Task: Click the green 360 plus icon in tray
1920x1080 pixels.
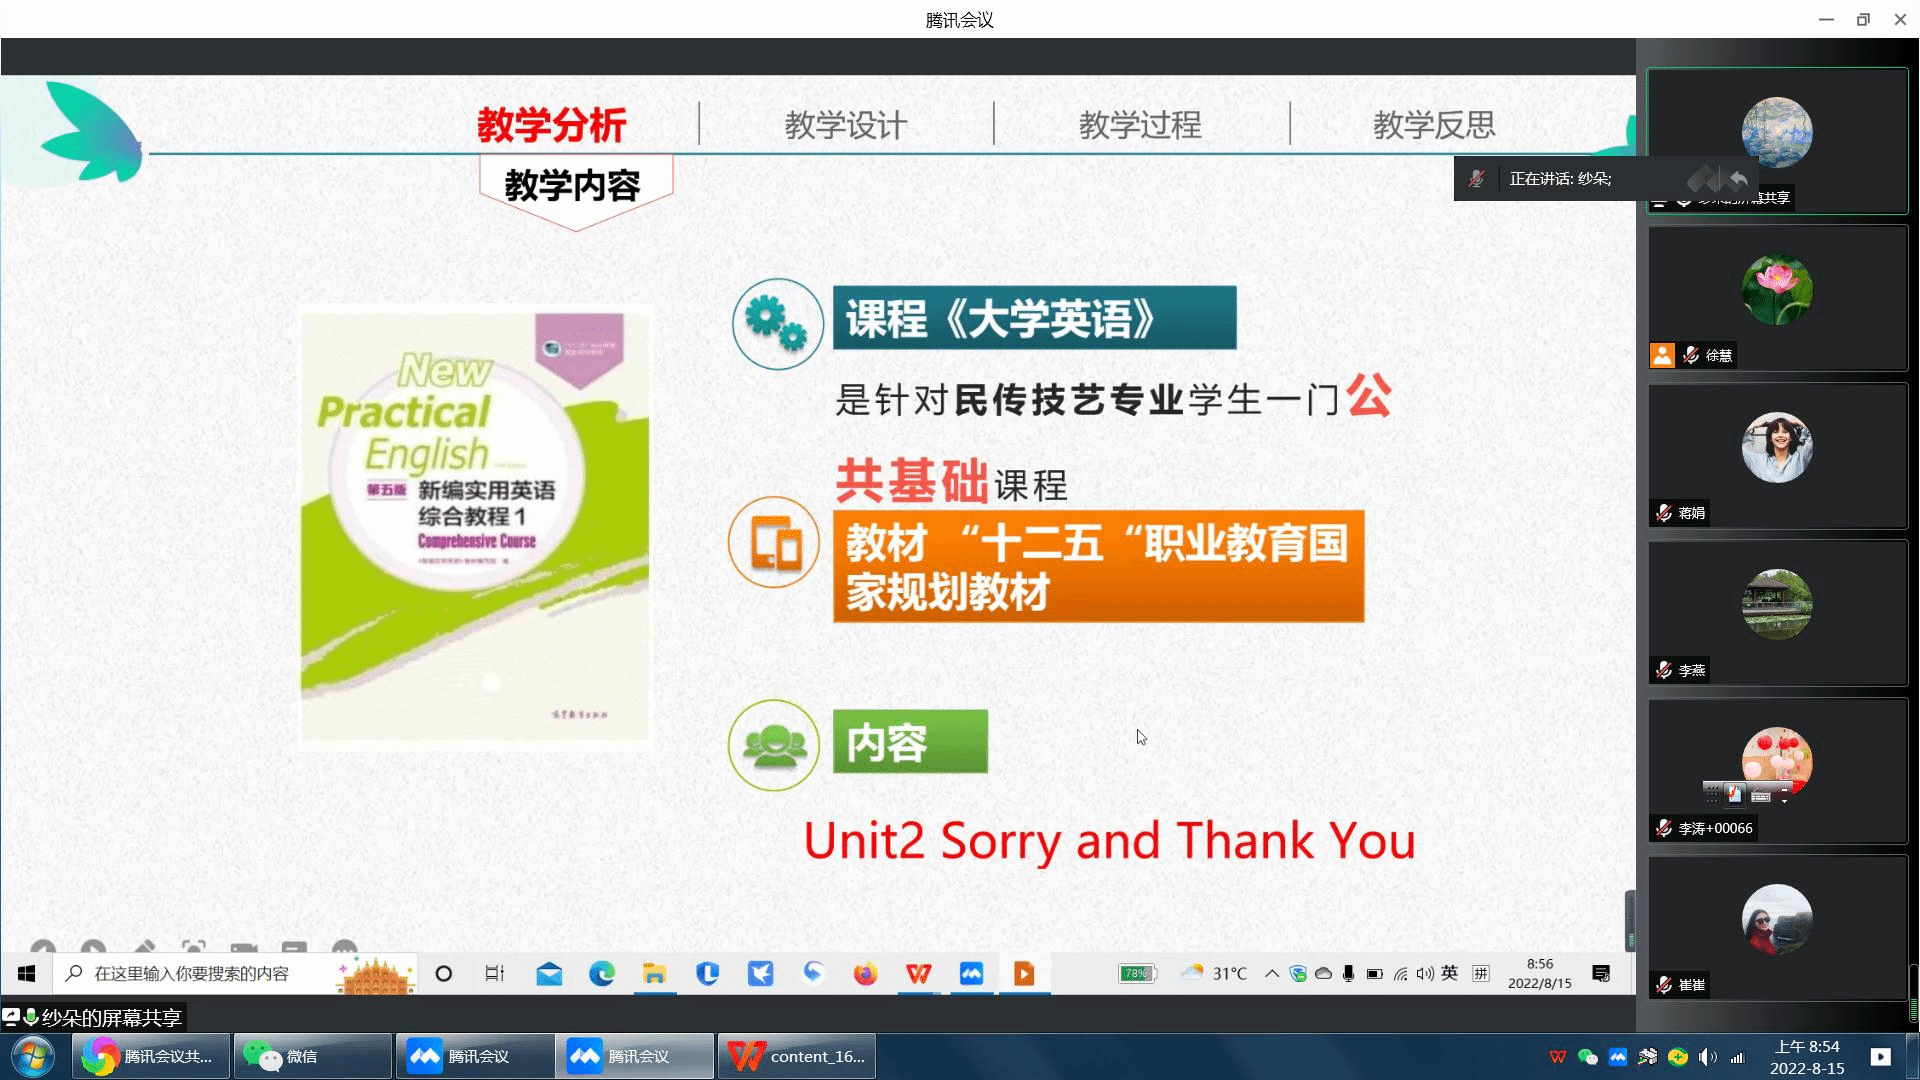Action: click(1678, 1057)
